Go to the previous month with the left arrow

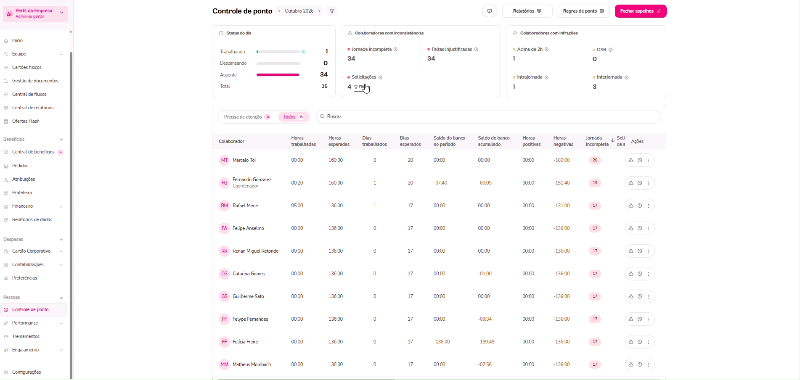tap(280, 11)
